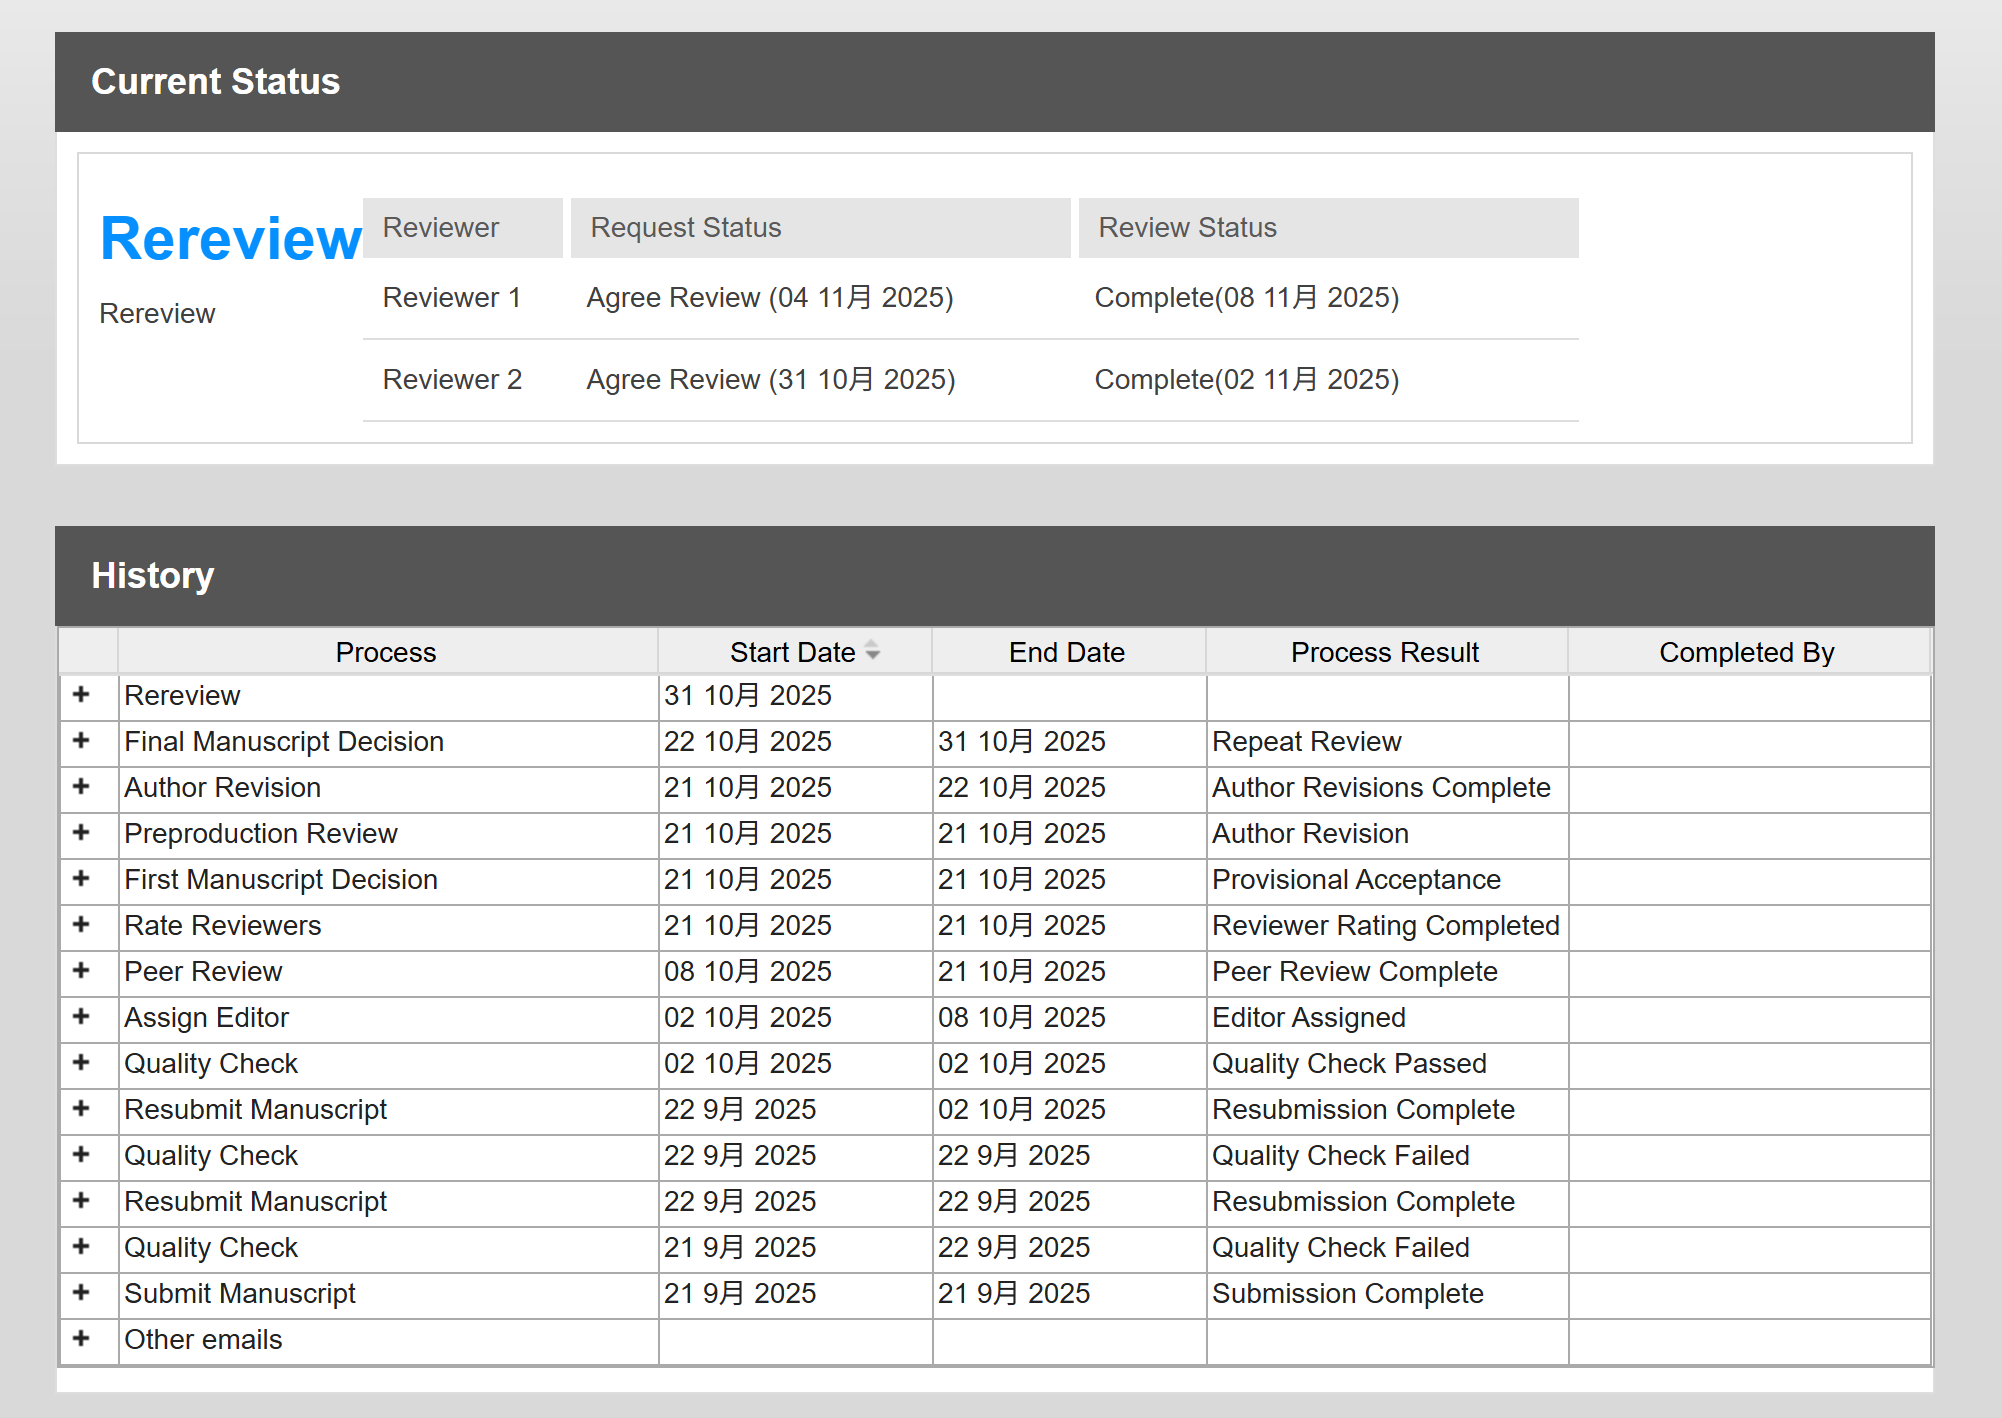Click plus icon beside Preproduction Review

pyautogui.click(x=81, y=833)
